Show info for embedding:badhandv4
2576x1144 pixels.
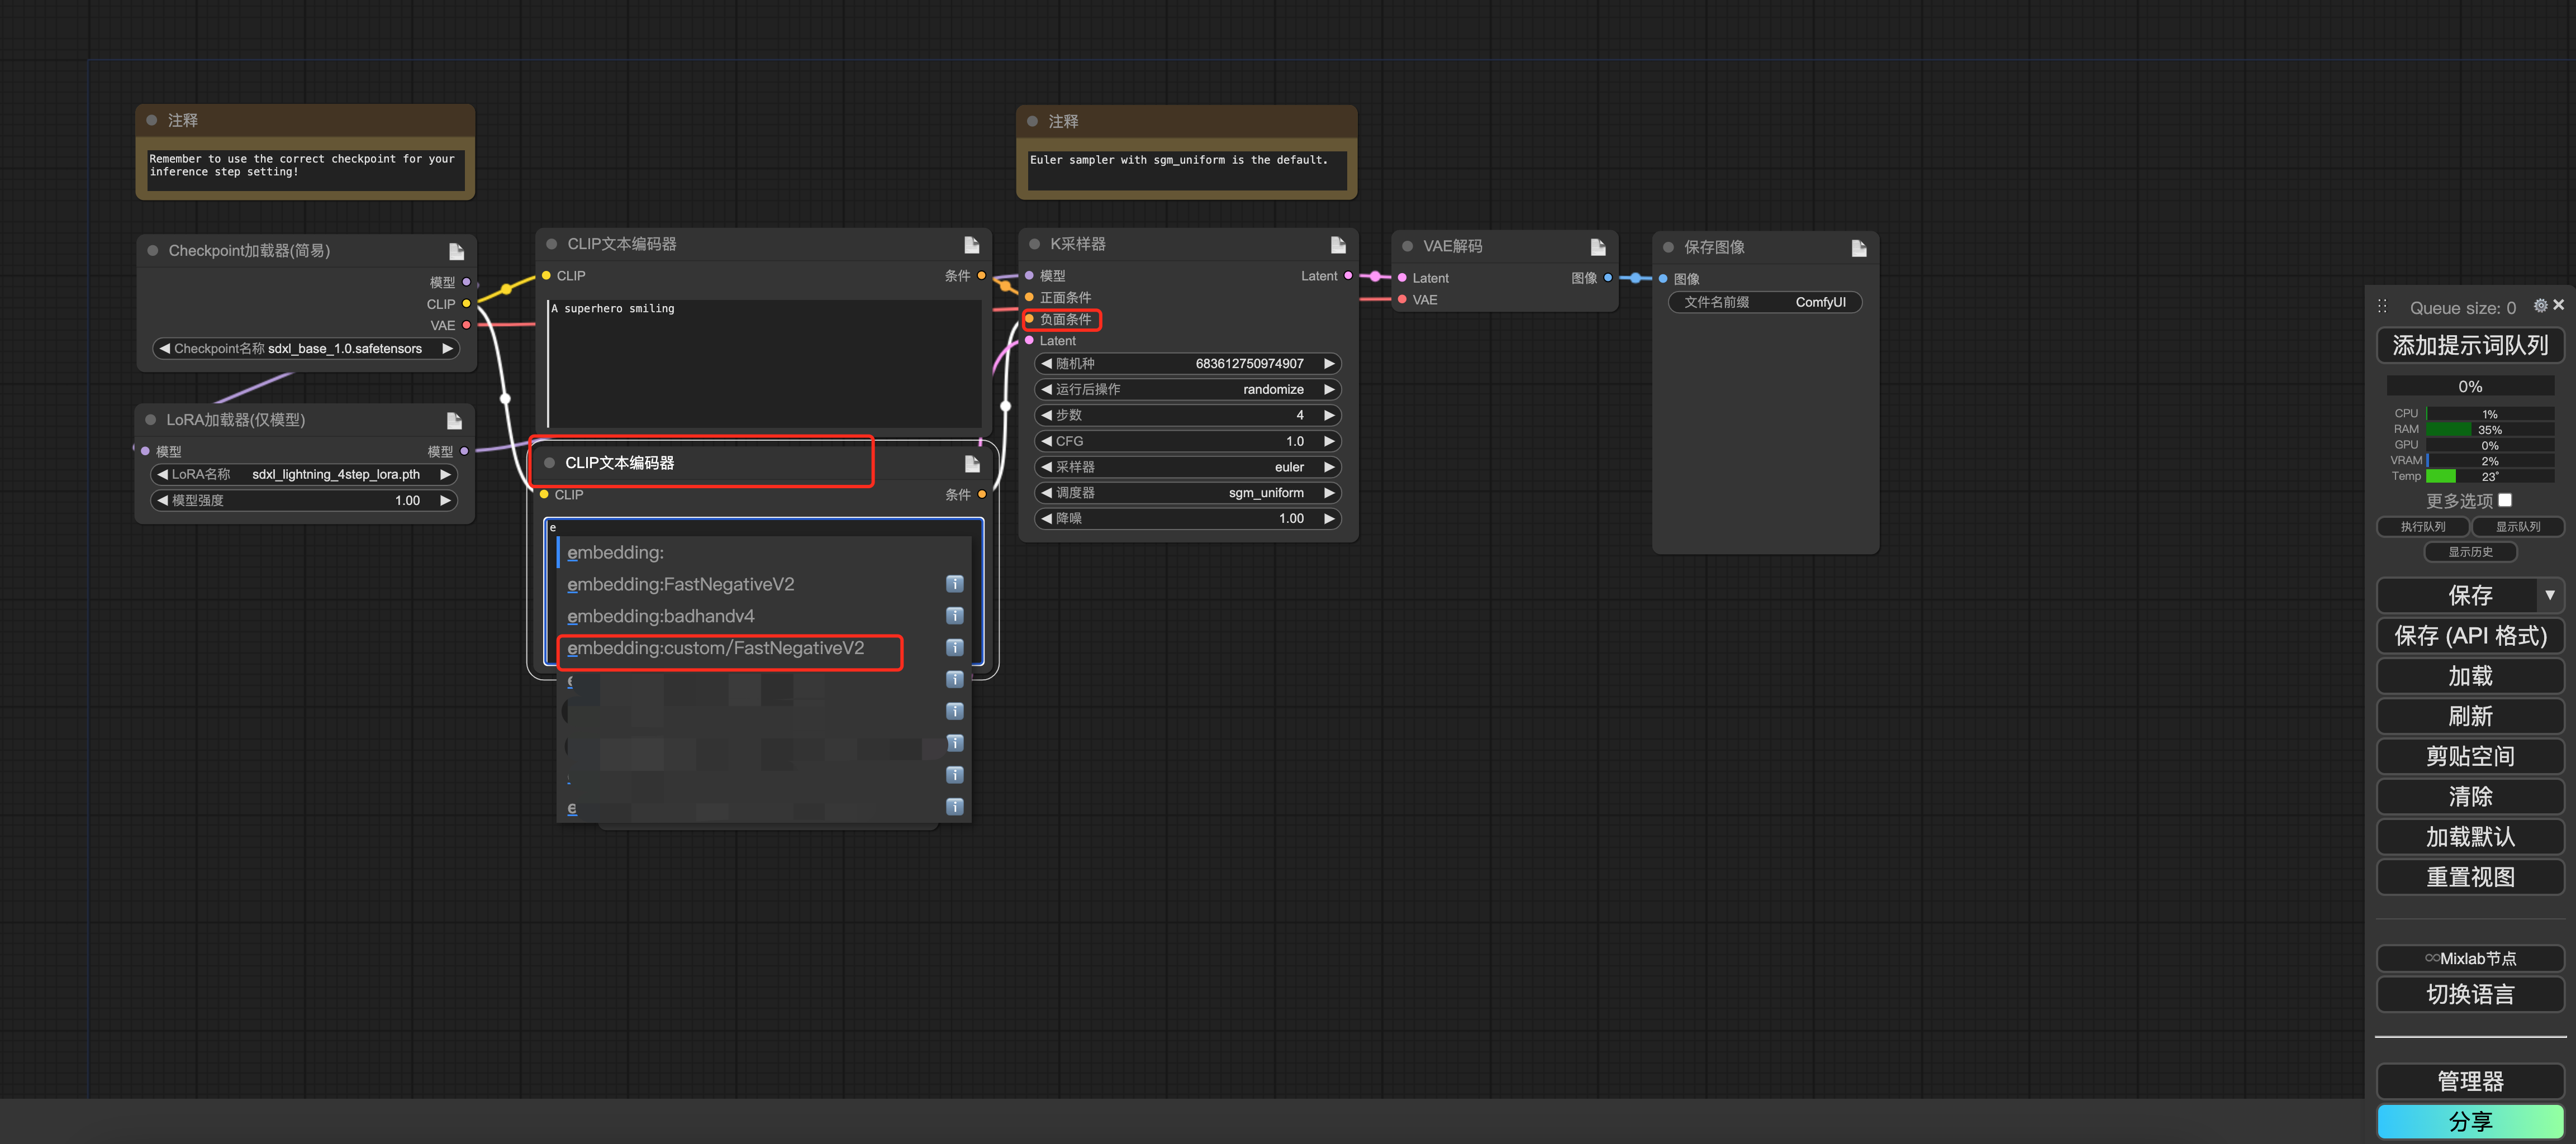[x=955, y=616]
